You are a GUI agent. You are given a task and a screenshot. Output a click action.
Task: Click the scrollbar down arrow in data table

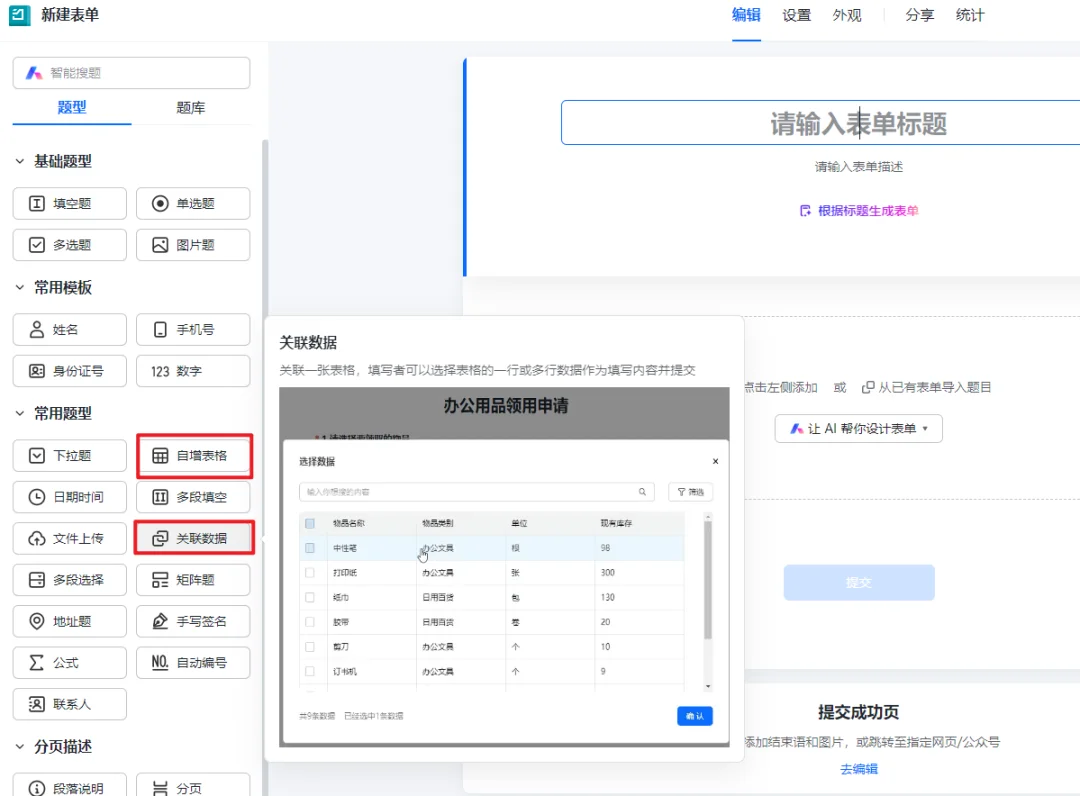707,687
